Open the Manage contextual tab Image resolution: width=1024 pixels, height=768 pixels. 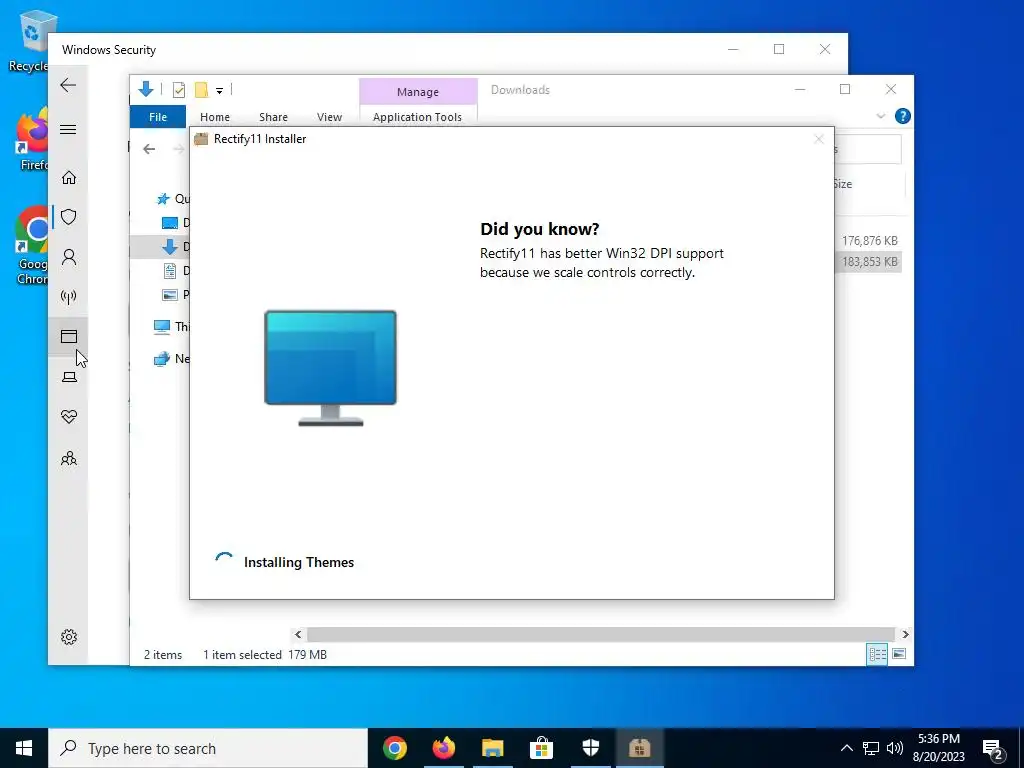click(x=418, y=92)
